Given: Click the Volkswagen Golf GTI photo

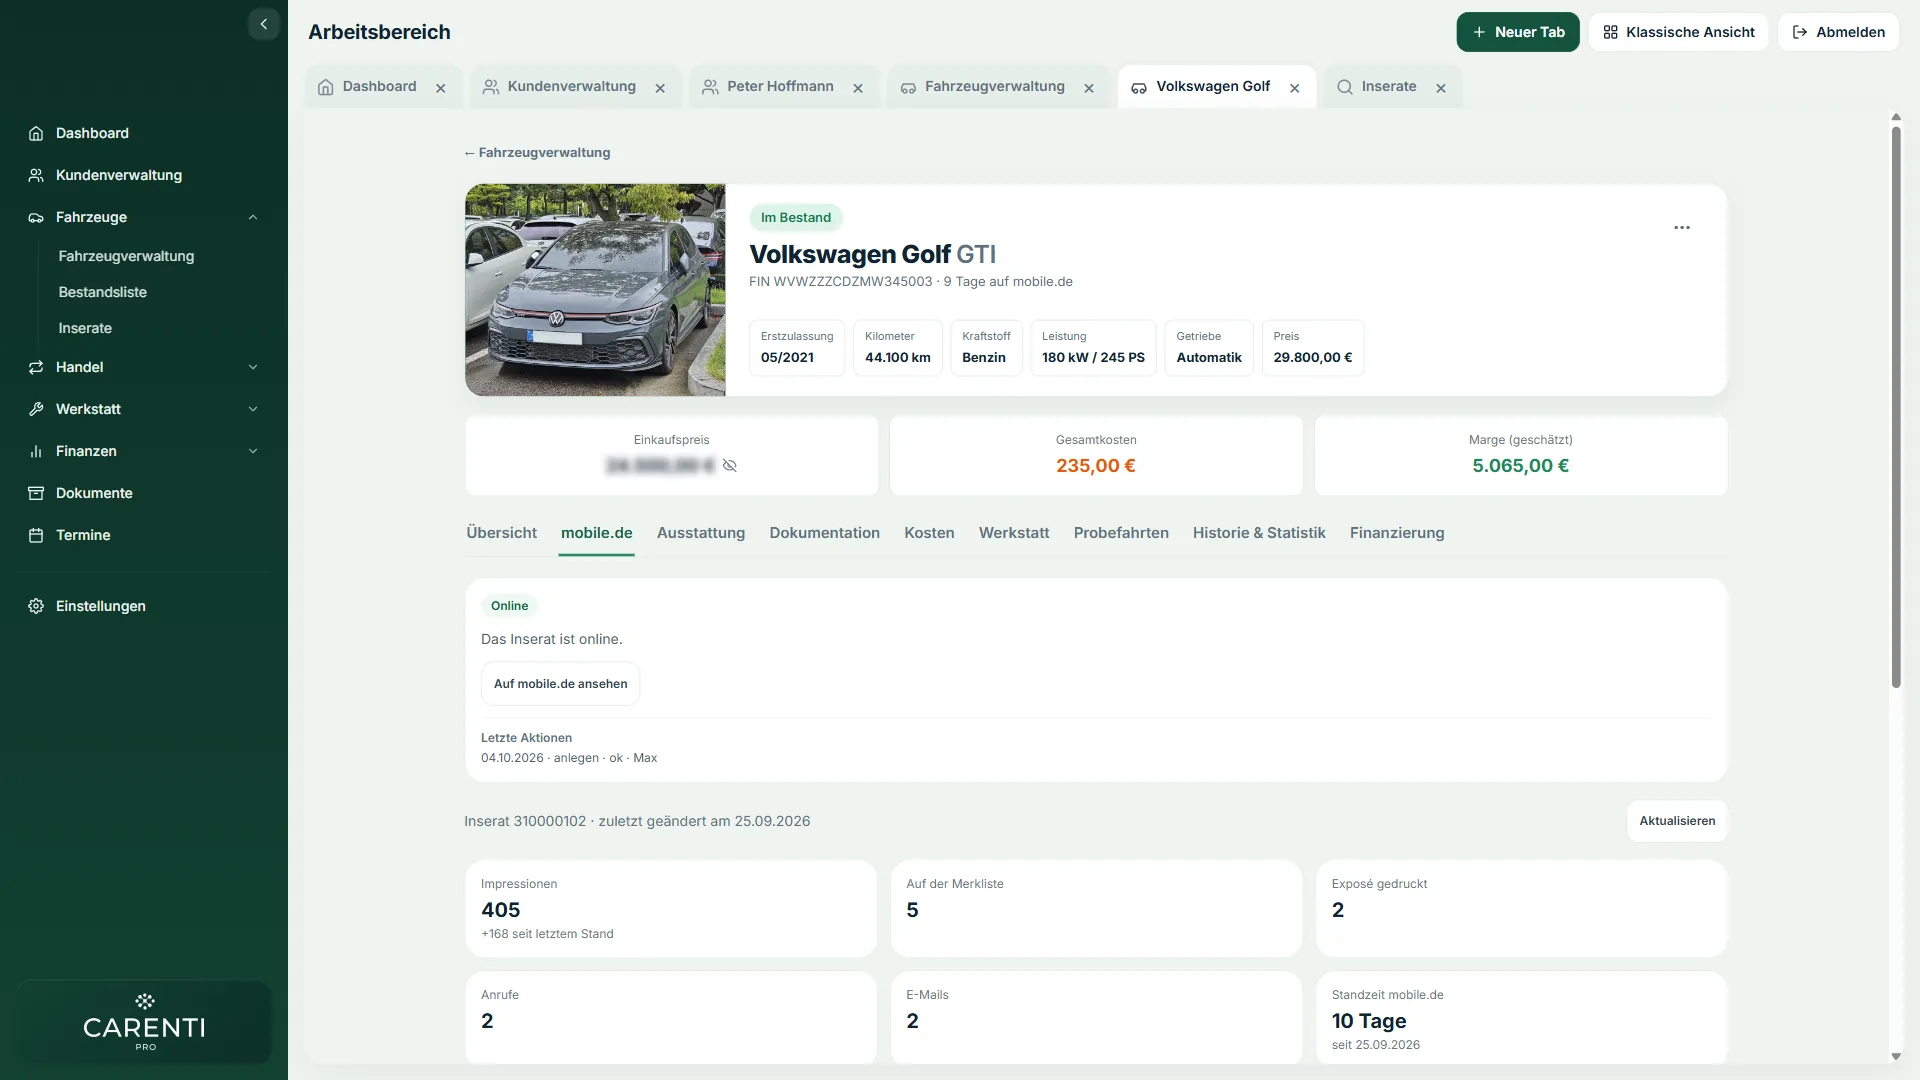Looking at the screenshot, I should (595, 290).
